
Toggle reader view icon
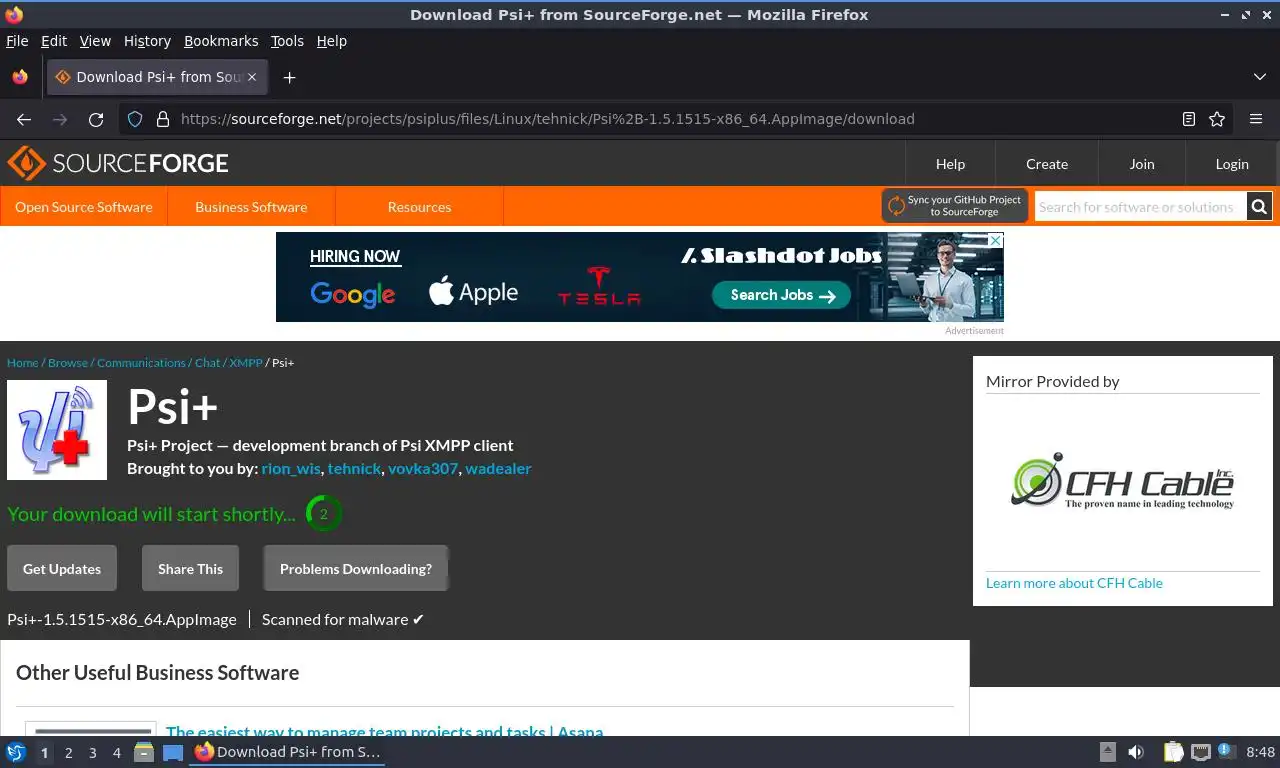1189,119
